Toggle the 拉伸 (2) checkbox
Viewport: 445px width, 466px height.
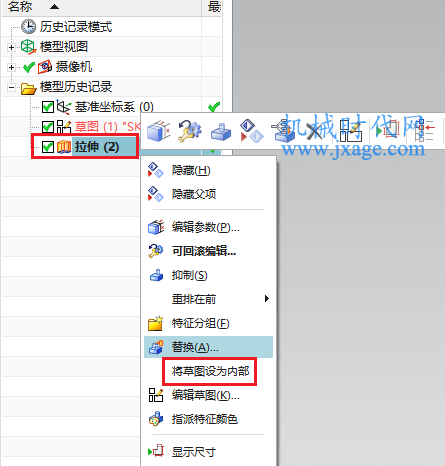48,147
